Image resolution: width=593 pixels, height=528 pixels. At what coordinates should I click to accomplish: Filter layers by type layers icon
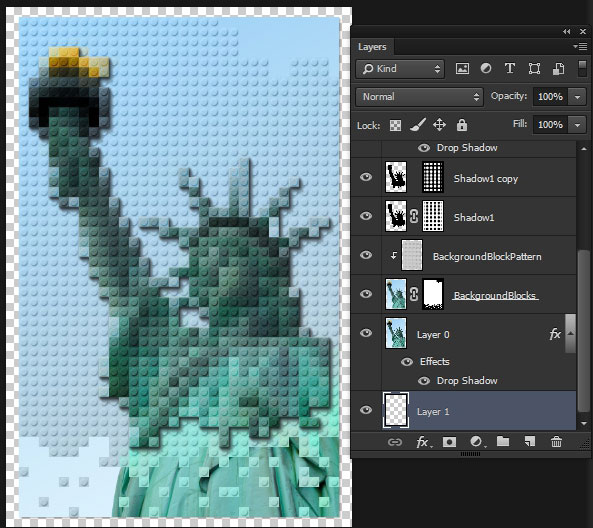point(510,68)
